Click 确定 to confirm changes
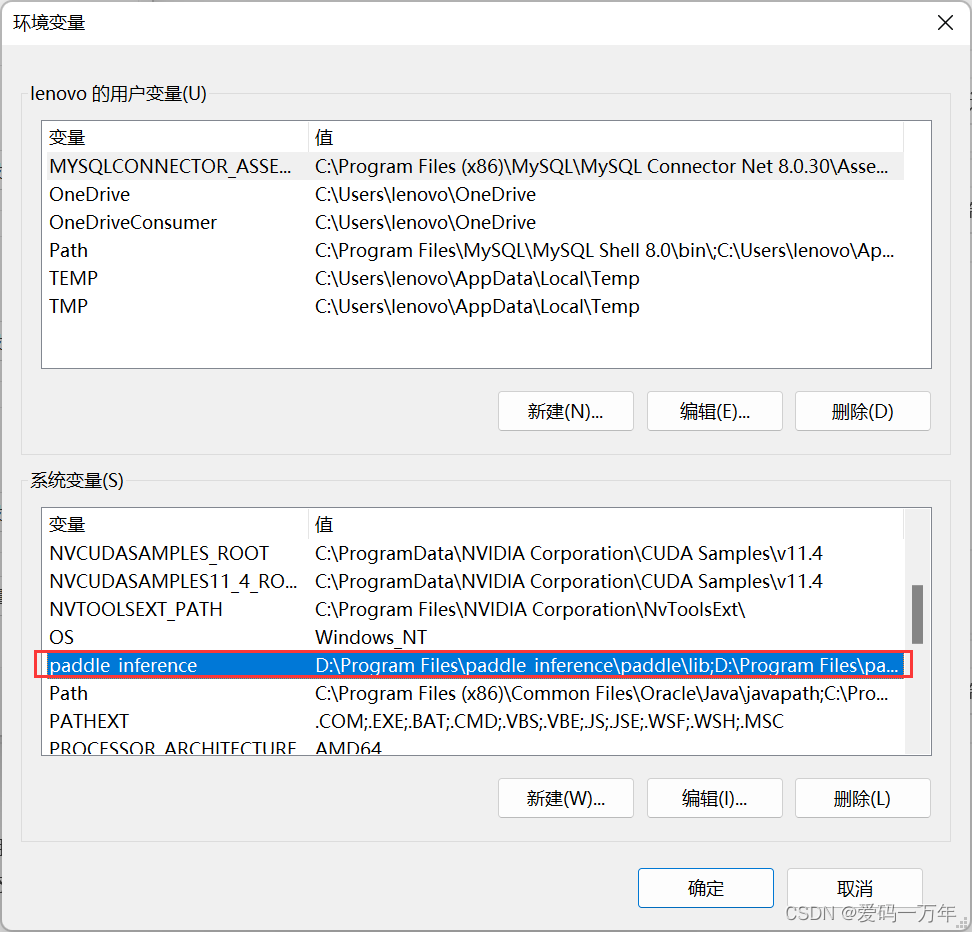The image size is (972, 932). tap(705, 887)
